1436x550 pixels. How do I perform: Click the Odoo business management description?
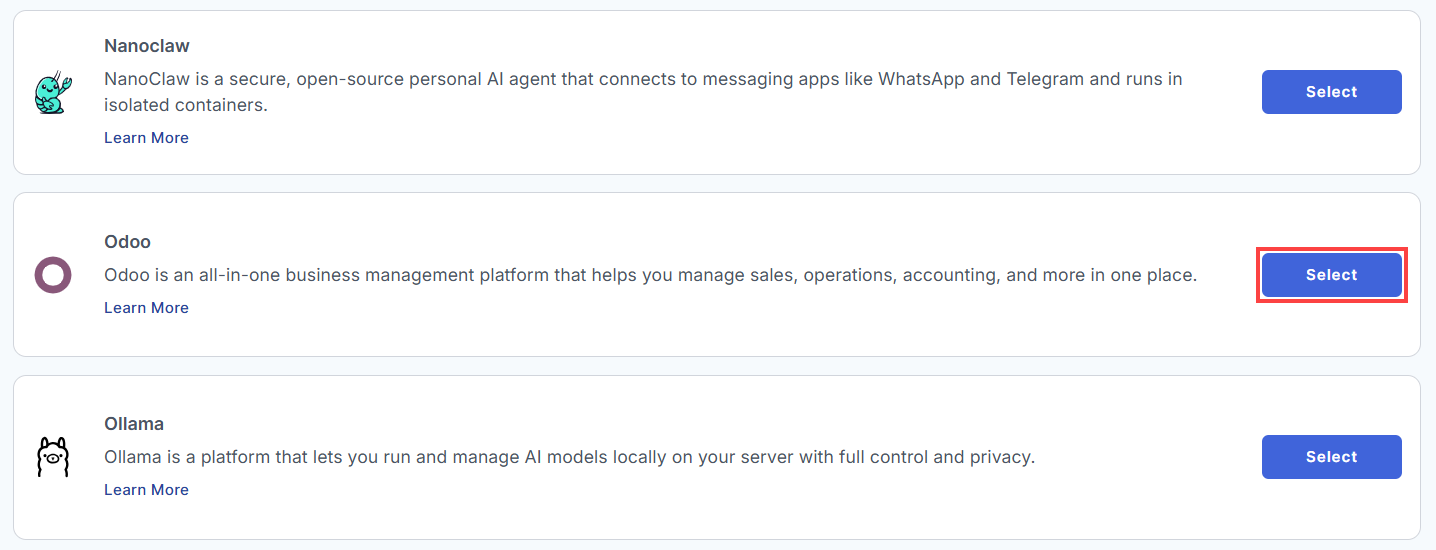(650, 275)
